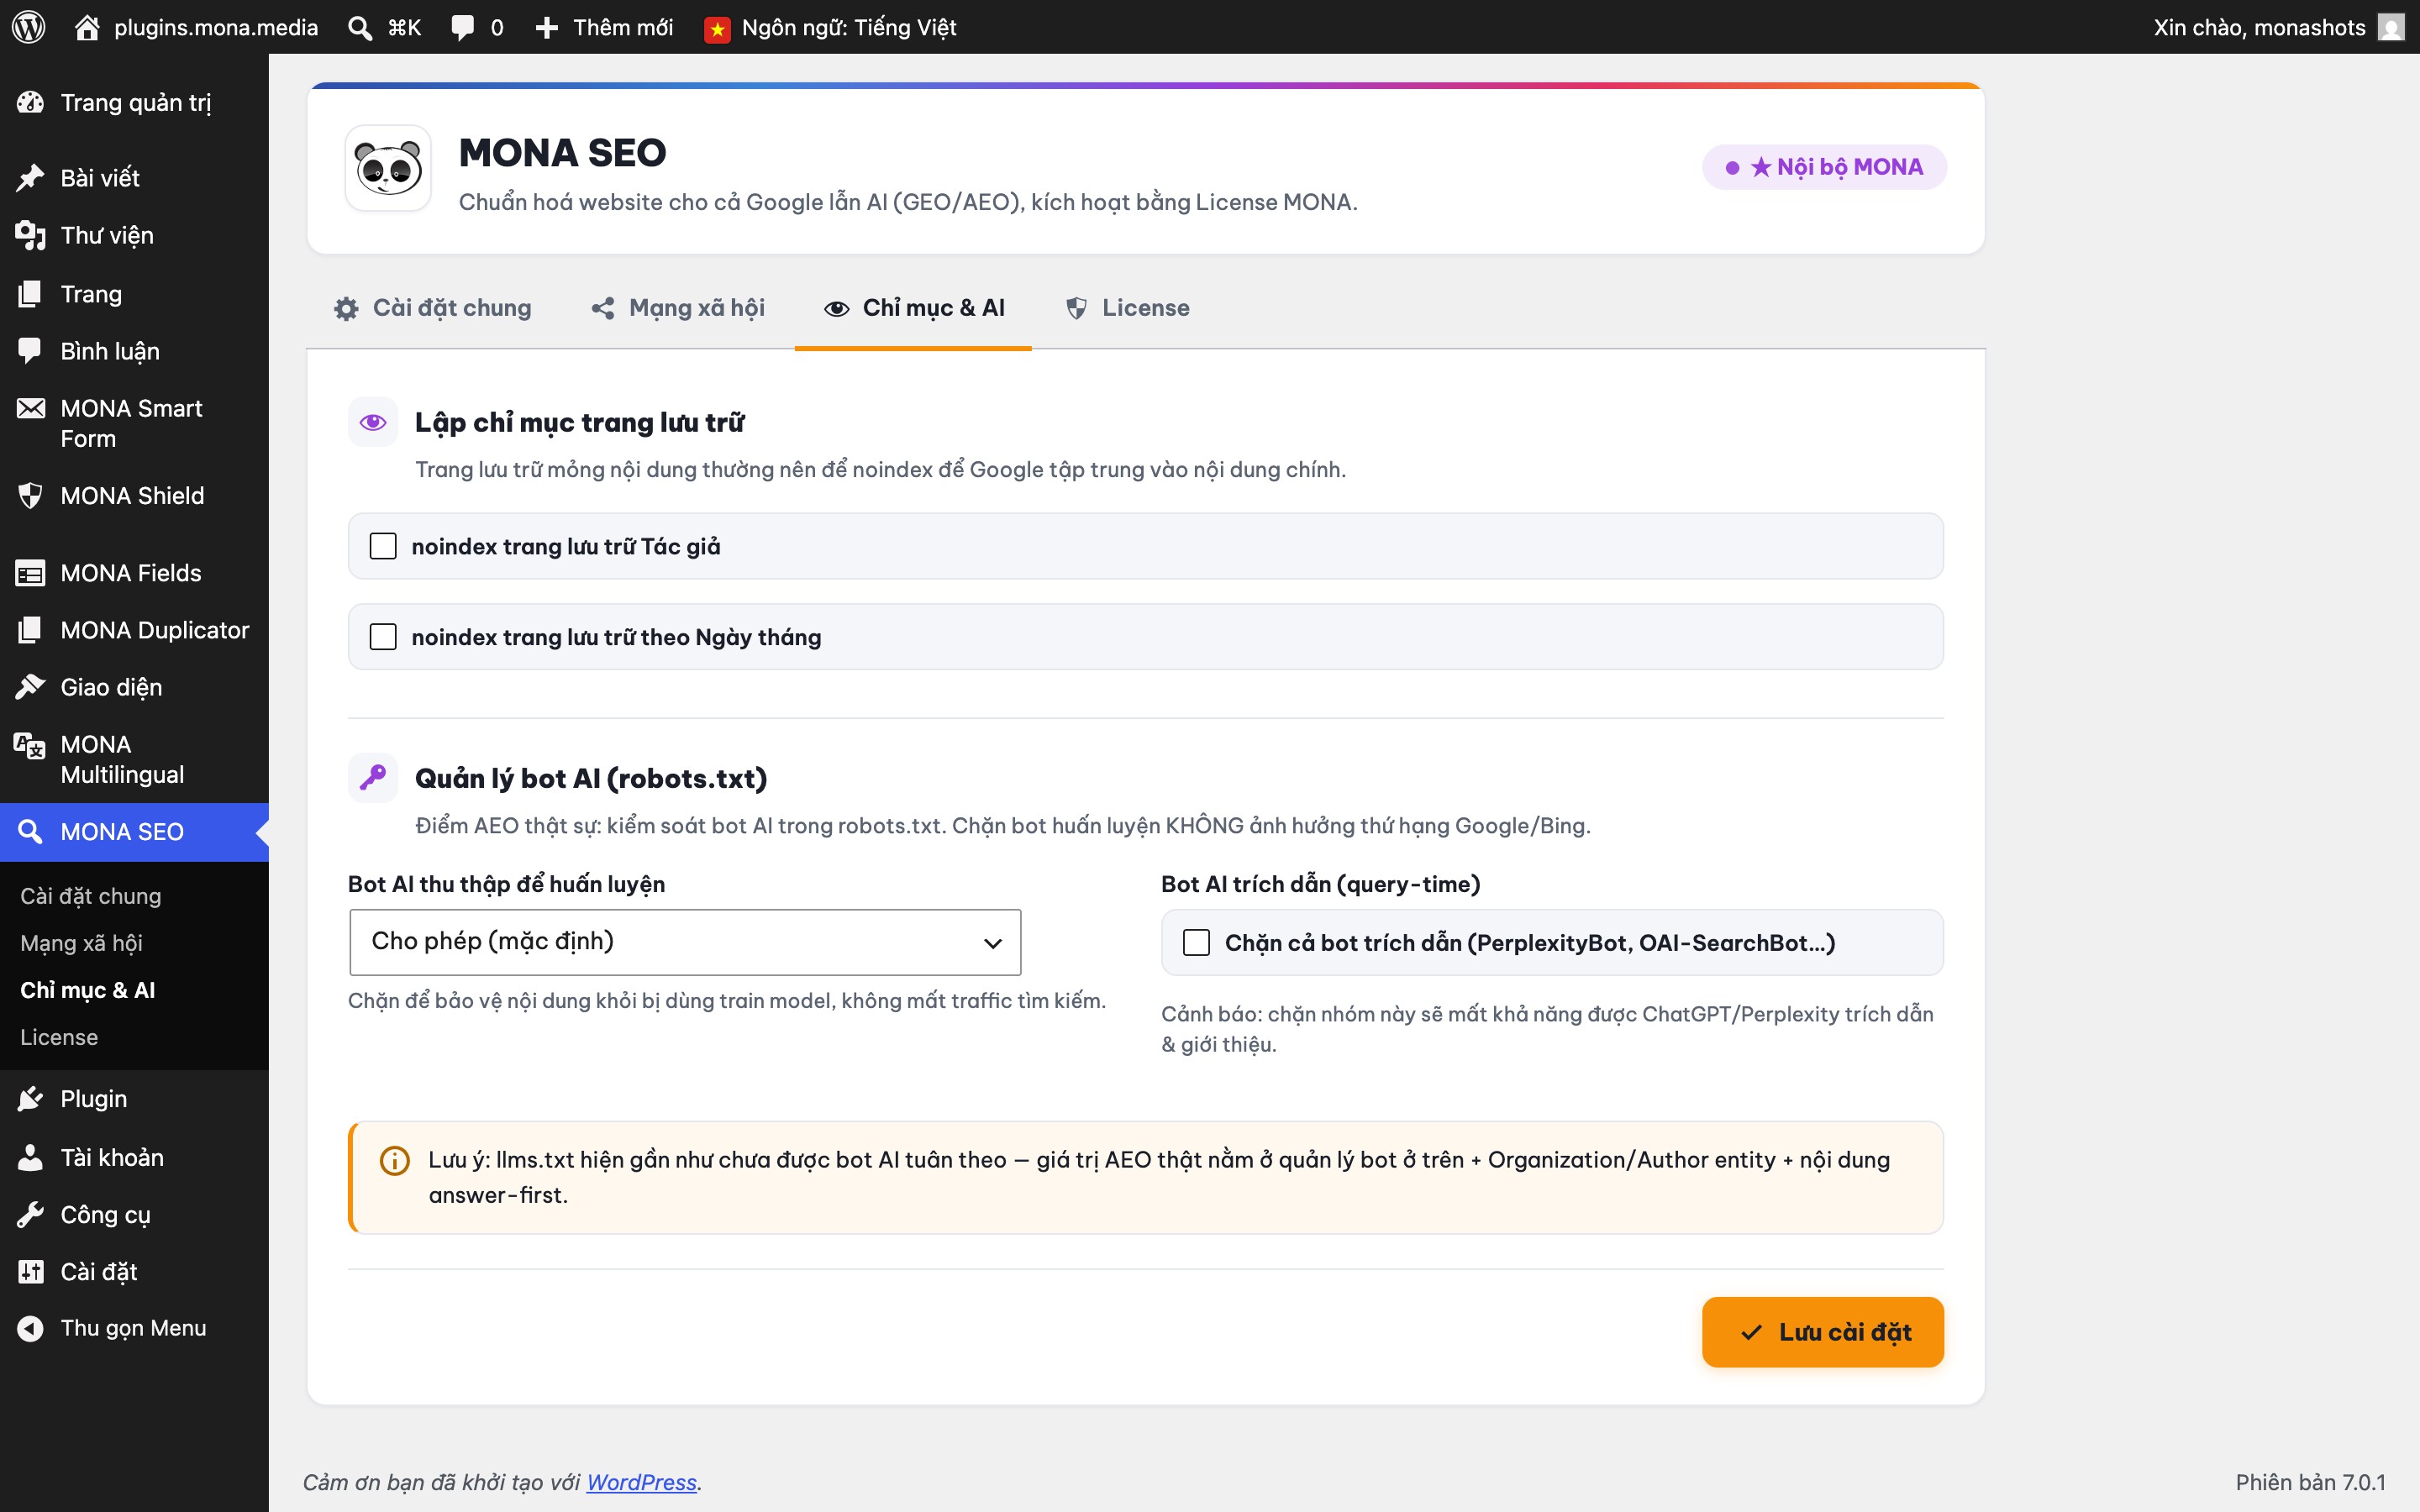Follow the WordPress footer link
Viewport: 2420px width, 1512px height.
[641, 1482]
